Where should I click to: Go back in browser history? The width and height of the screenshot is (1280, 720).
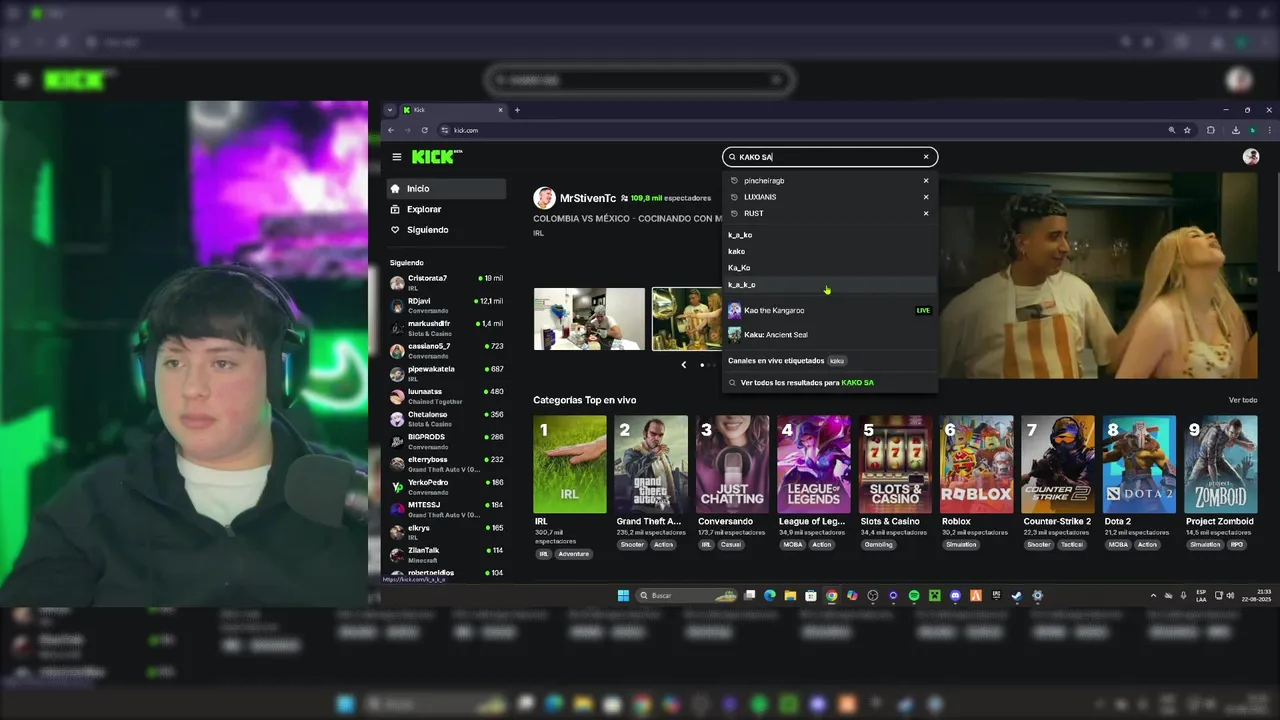point(391,130)
